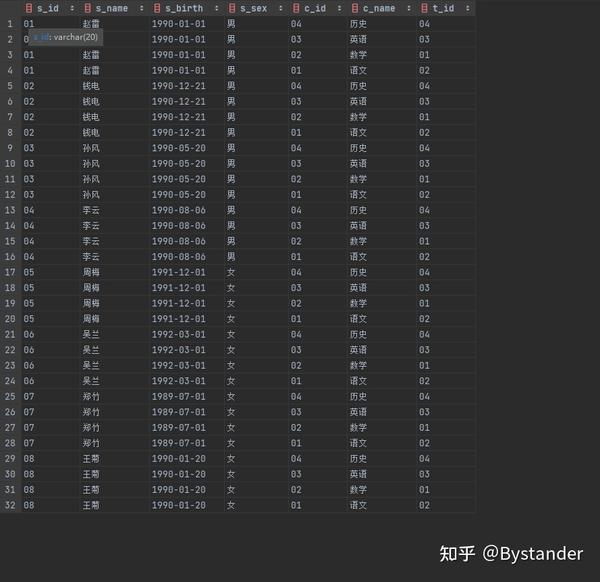Click the s_sex column type icon
This screenshot has width=600, height=582.
tap(232, 8)
